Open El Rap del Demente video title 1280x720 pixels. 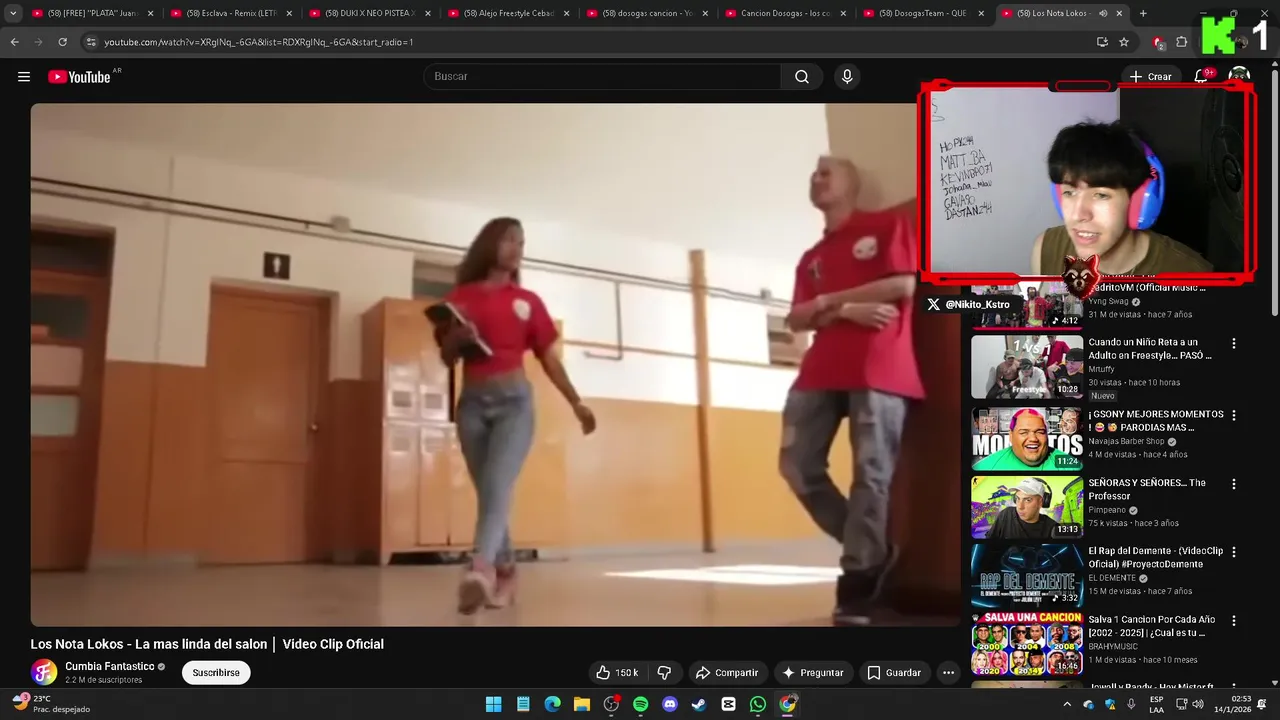(1155, 558)
